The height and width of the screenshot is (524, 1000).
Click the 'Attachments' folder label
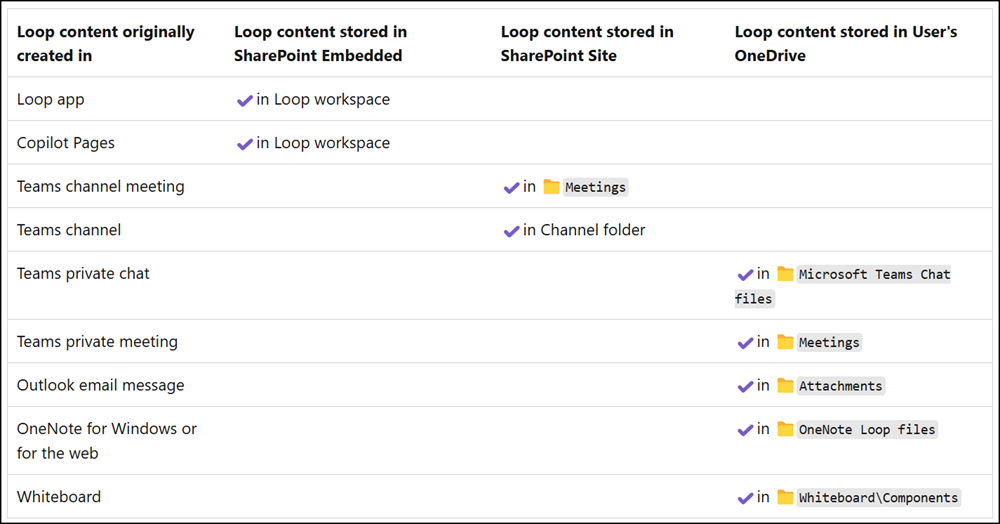point(841,386)
